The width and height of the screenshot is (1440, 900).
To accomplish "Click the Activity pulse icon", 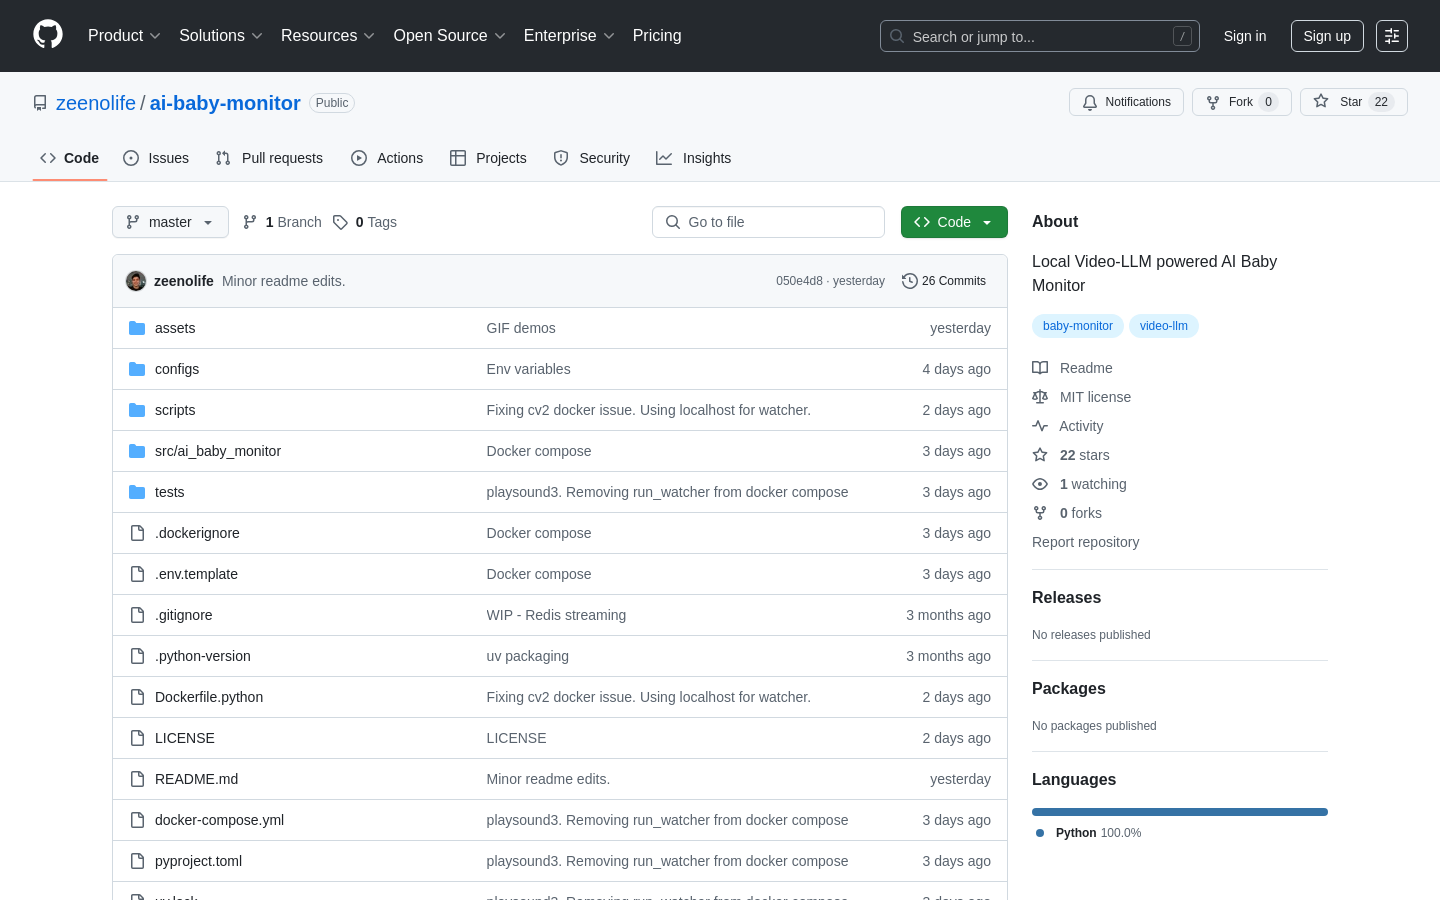I will pos(1040,426).
